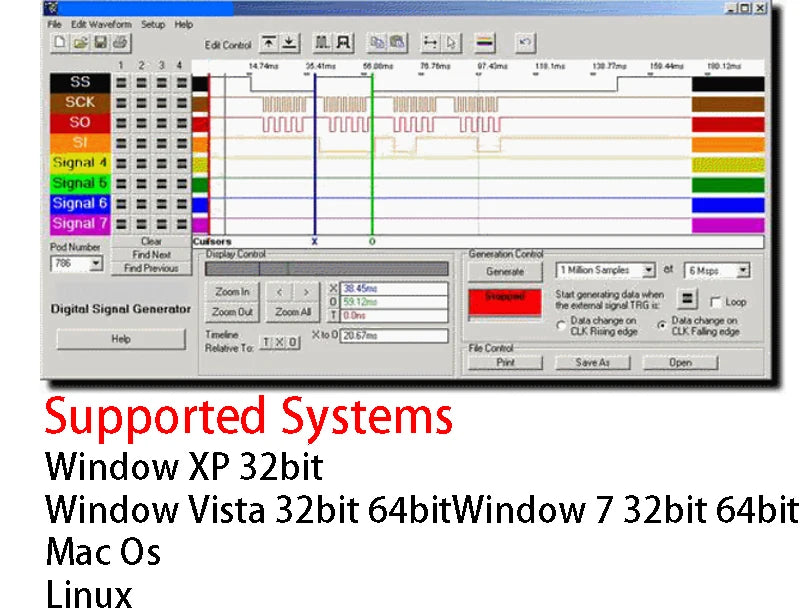Click the red Stopped status indicator

click(x=505, y=302)
